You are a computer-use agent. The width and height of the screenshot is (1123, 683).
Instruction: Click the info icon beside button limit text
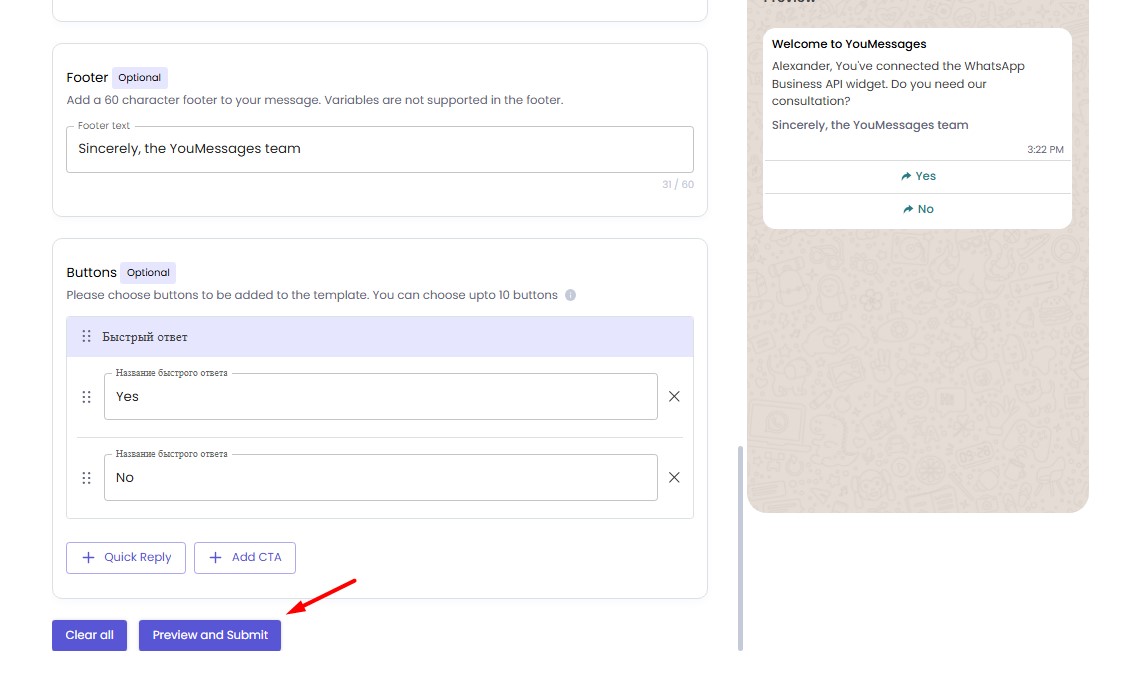coord(570,296)
